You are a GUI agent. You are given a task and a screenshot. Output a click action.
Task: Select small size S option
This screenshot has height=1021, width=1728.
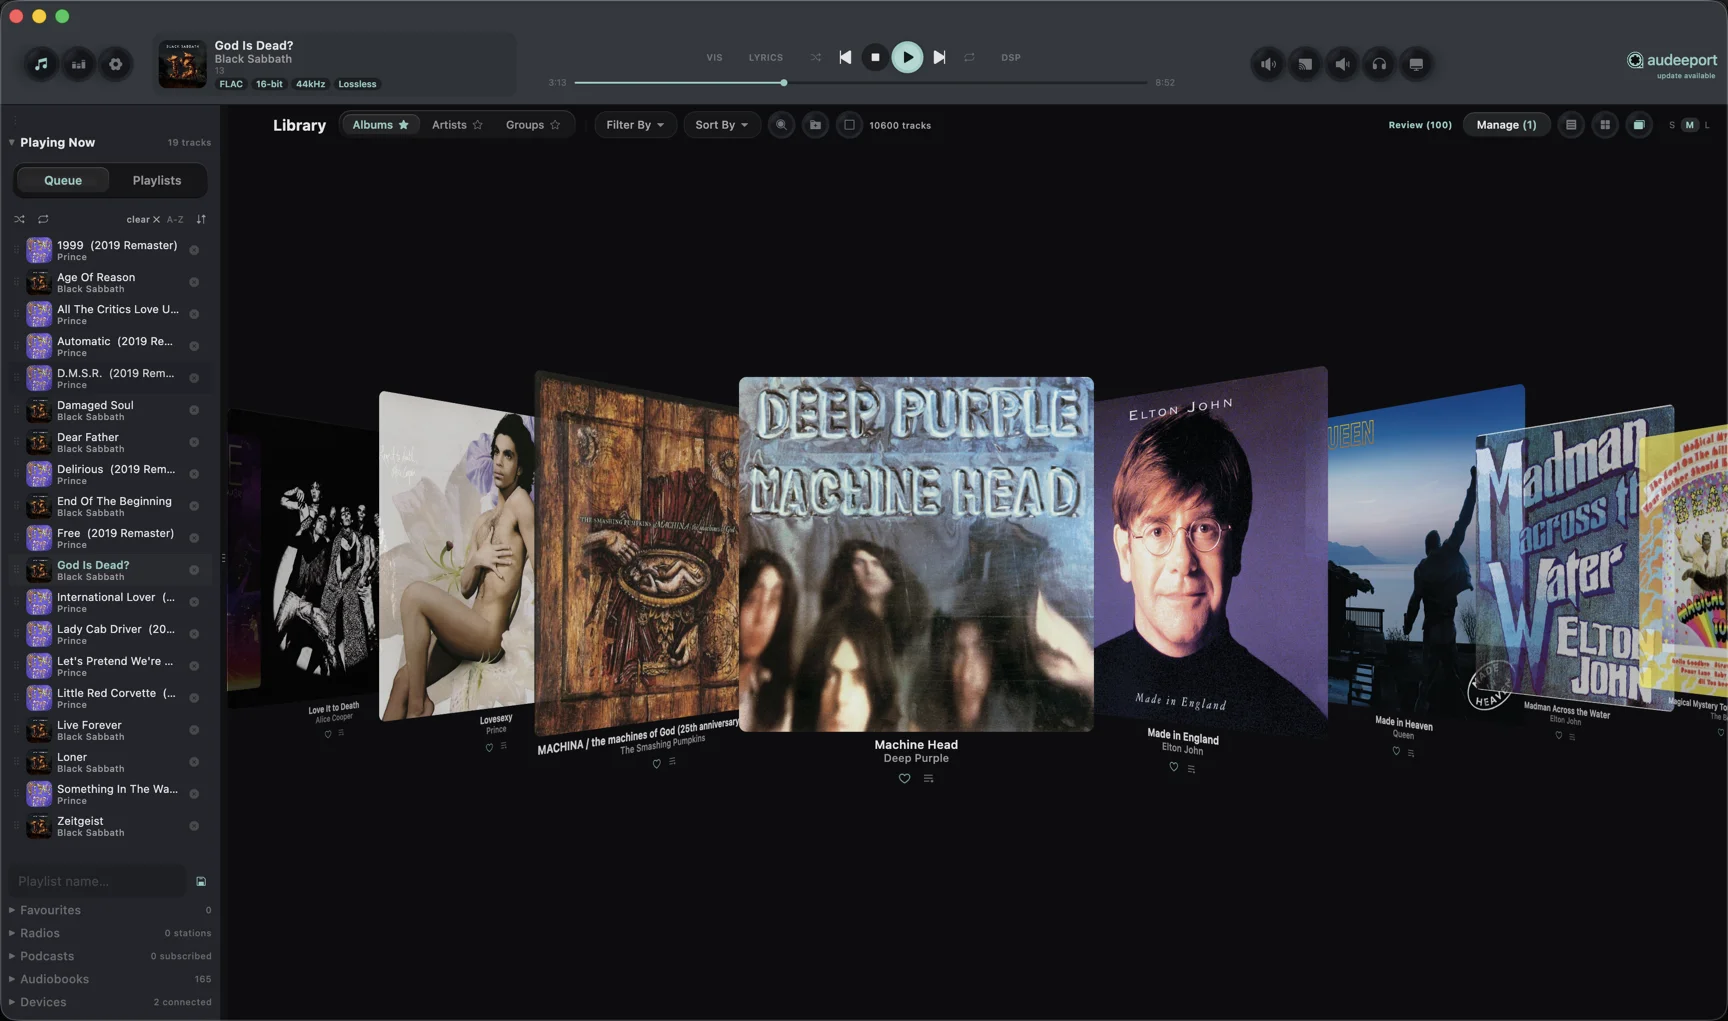[1671, 125]
